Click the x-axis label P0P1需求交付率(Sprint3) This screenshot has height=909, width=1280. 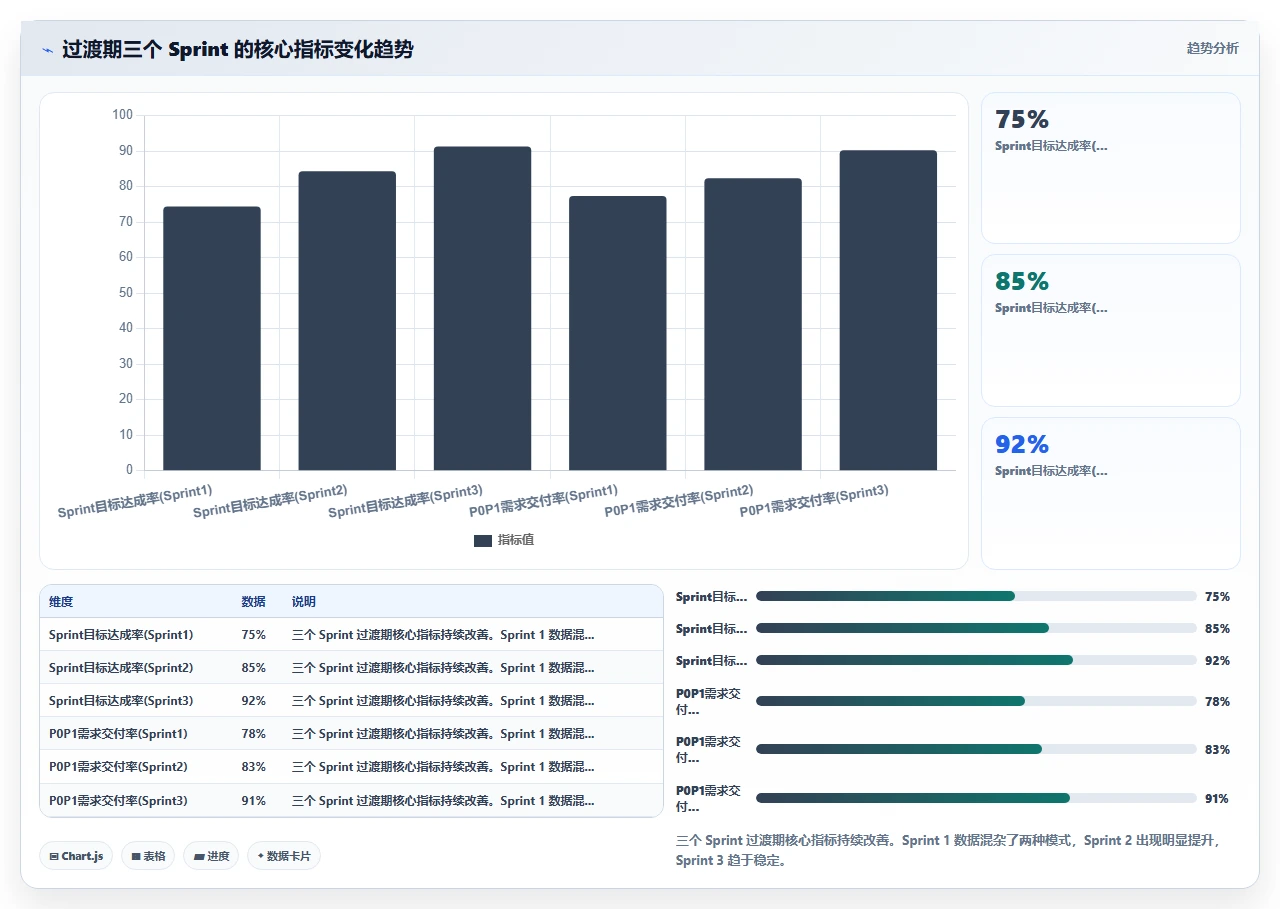point(814,500)
